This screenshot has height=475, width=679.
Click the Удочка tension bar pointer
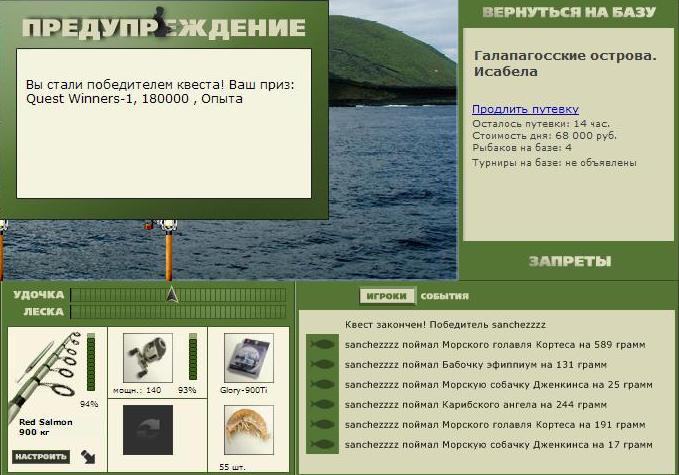coord(172,294)
